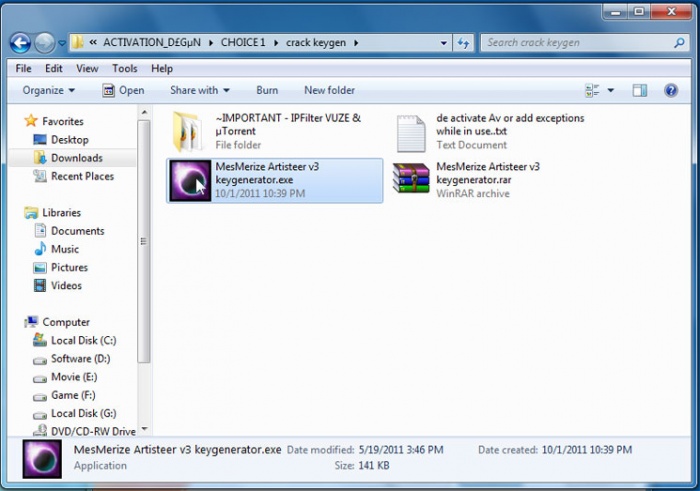Open the View menu
Screen dimensions: 700x491
(87, 68)
